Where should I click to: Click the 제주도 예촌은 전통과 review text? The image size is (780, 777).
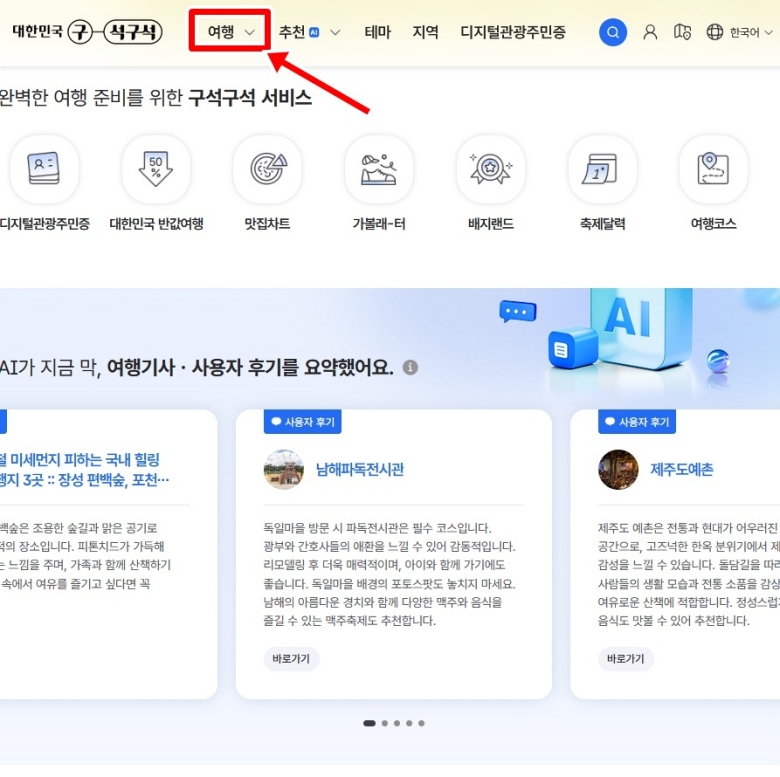(689, 574)
